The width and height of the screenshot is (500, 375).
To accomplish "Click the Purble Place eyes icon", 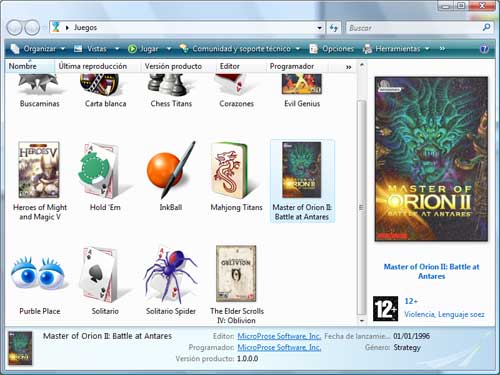I will [x=39, y=273].
